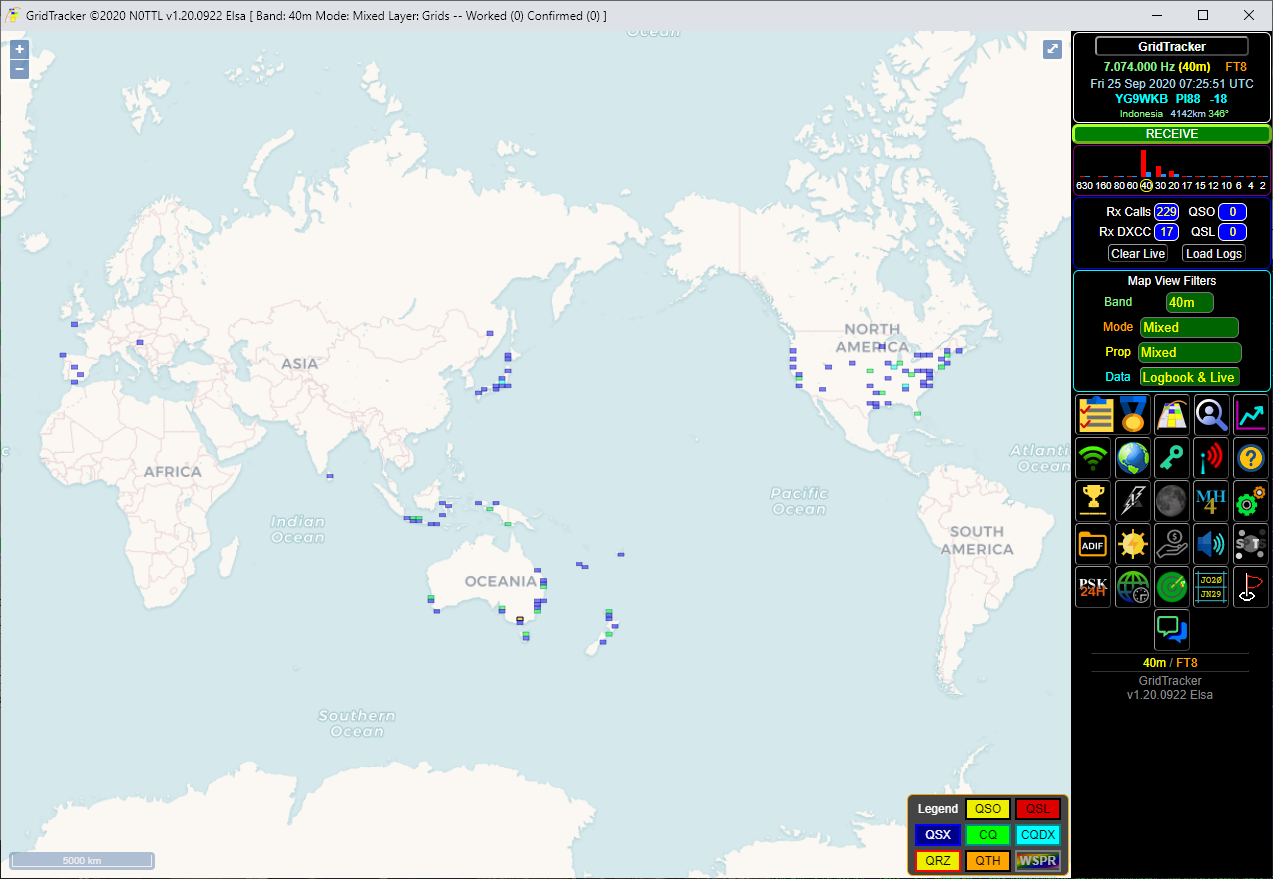Click the PSK 24H spots icon
This screenshot has height=879, width=1273.
point(1094,587)
